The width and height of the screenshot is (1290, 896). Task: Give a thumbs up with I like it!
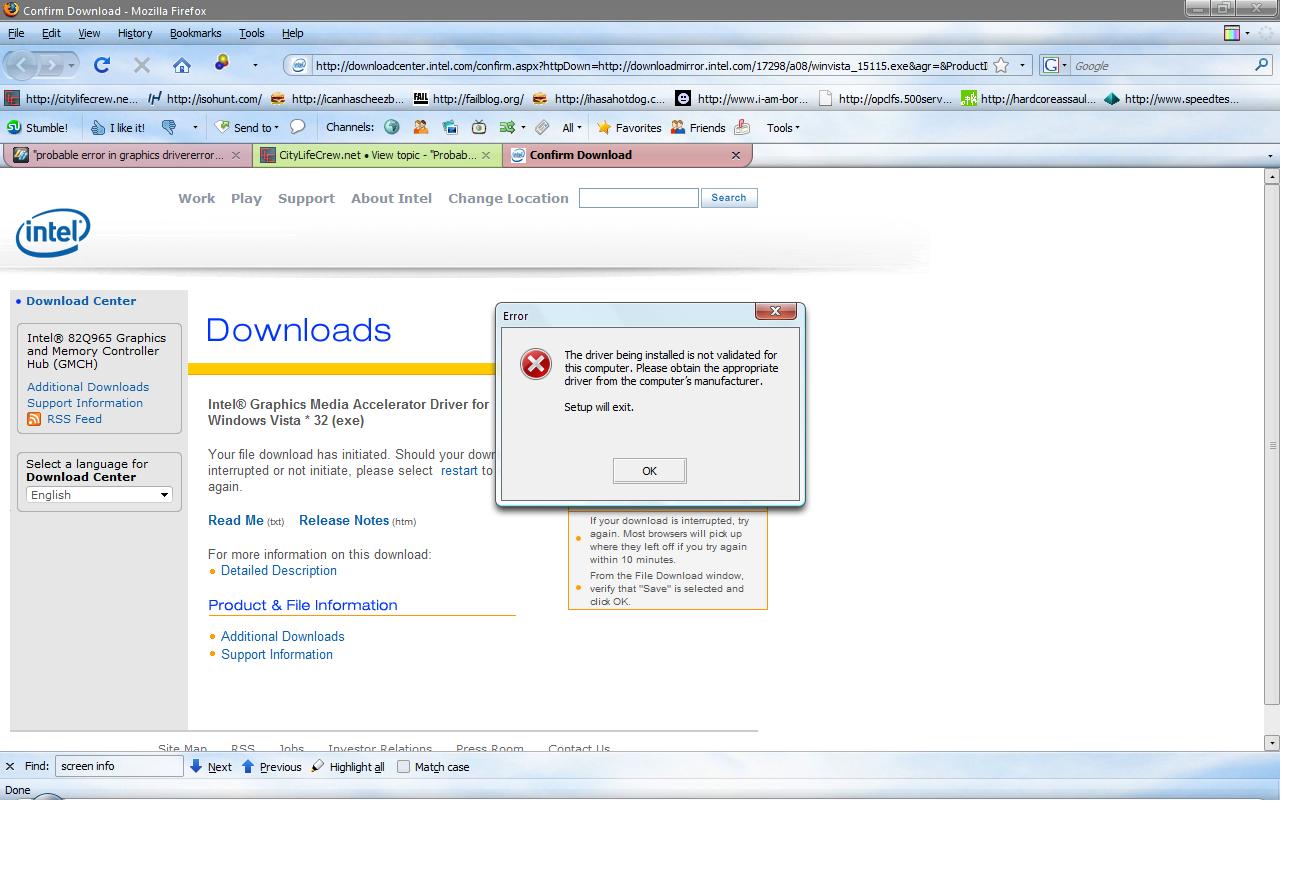pos(117,128)
